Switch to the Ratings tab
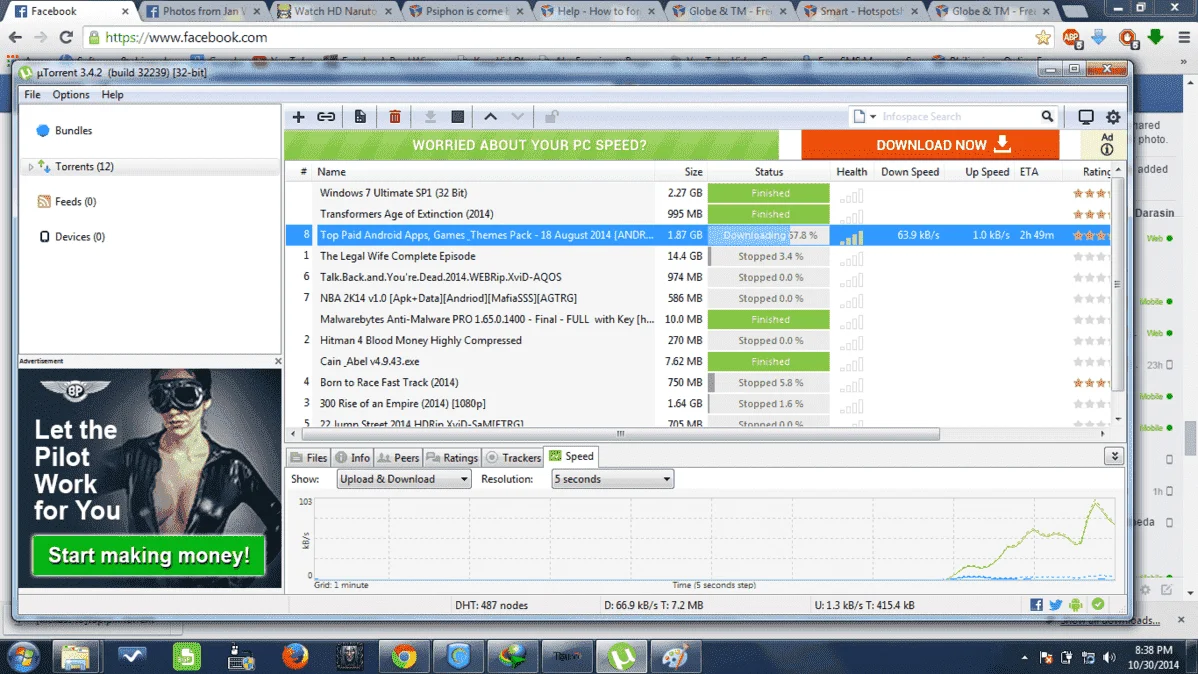 click(452, 458)
